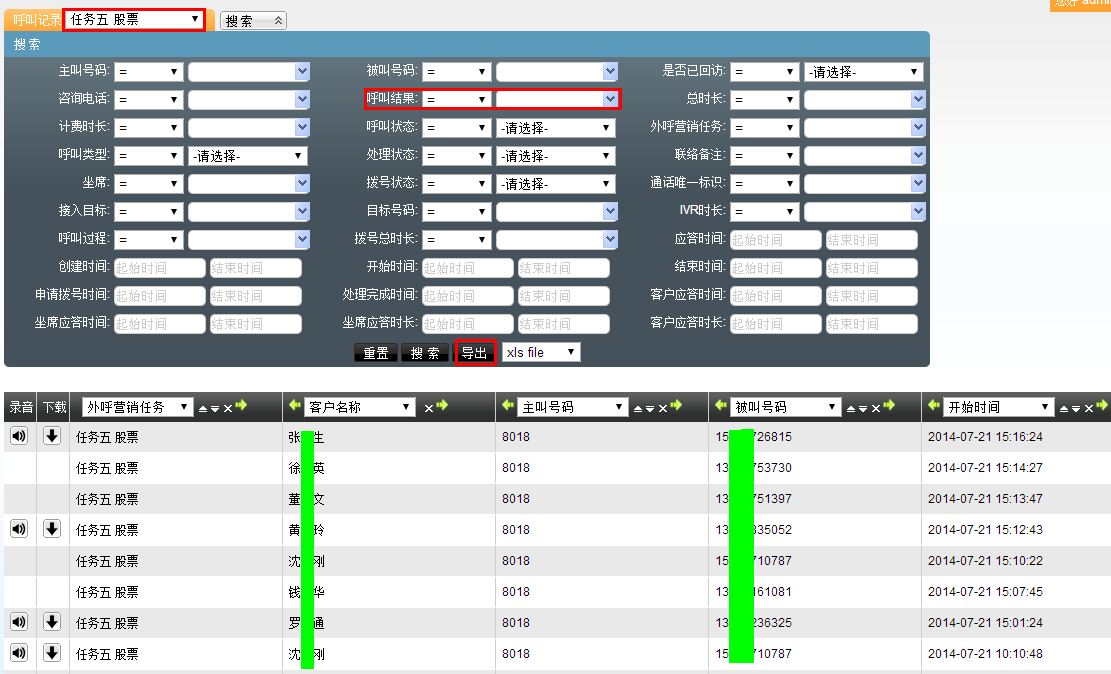Open the 呼叫类型 请选择 dropdown
1111x674 pixels.
(x=247, y=156)
